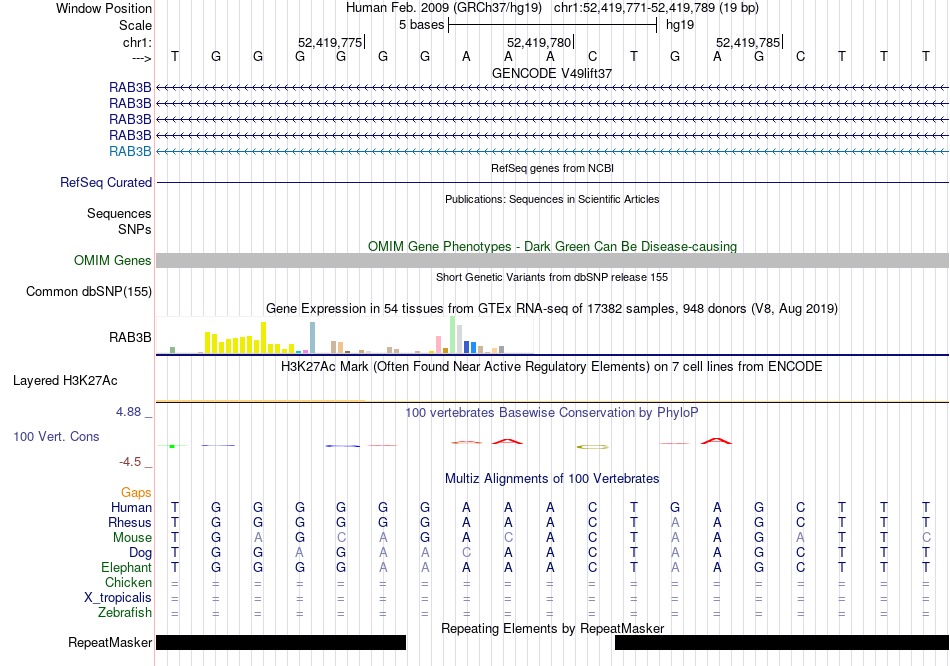Screen dimensions: 950x666
Task: Click the -4.5 PhyloP lower limit value
Action: tap(130, 462)
